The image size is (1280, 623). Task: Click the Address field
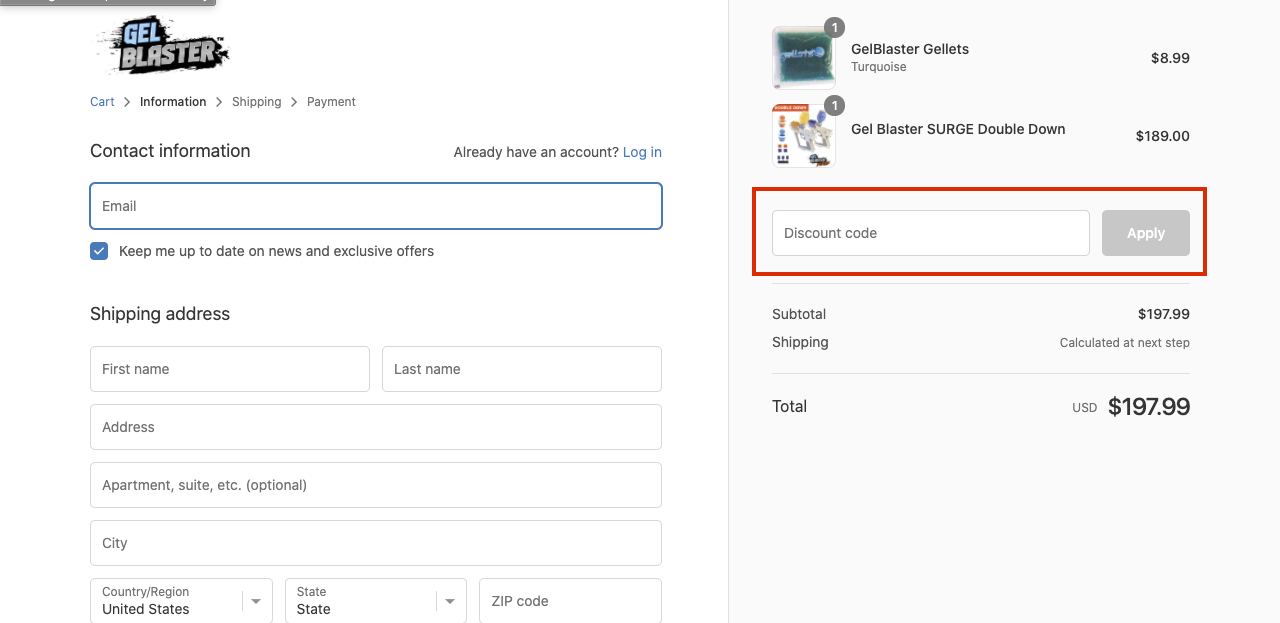pyautogui.click(x=376, y=427)
